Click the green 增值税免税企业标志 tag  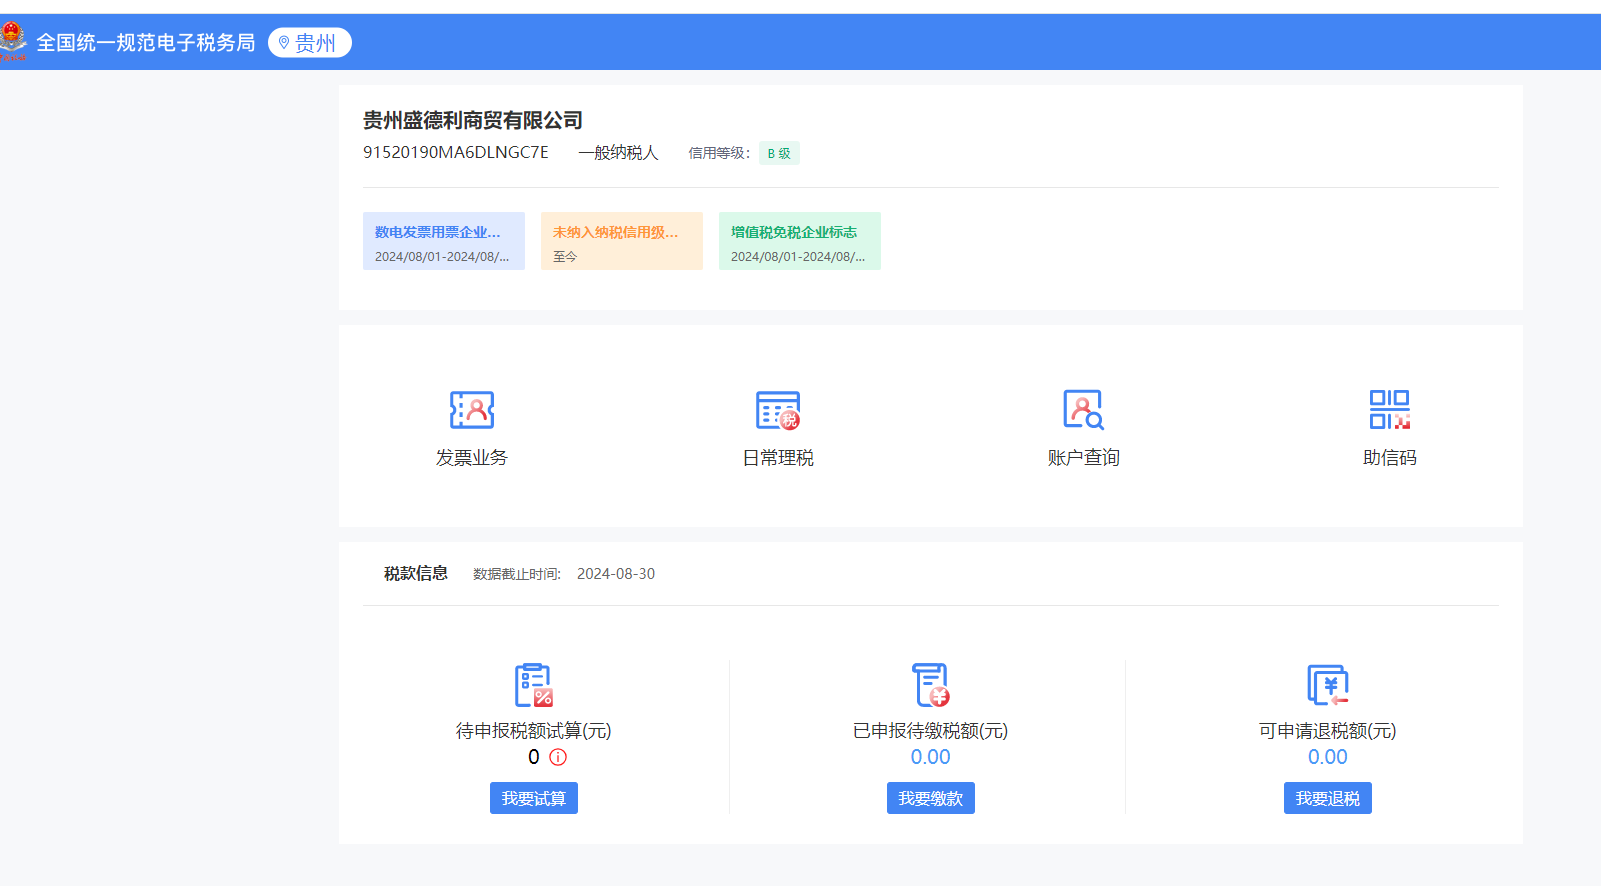point(799,241)
